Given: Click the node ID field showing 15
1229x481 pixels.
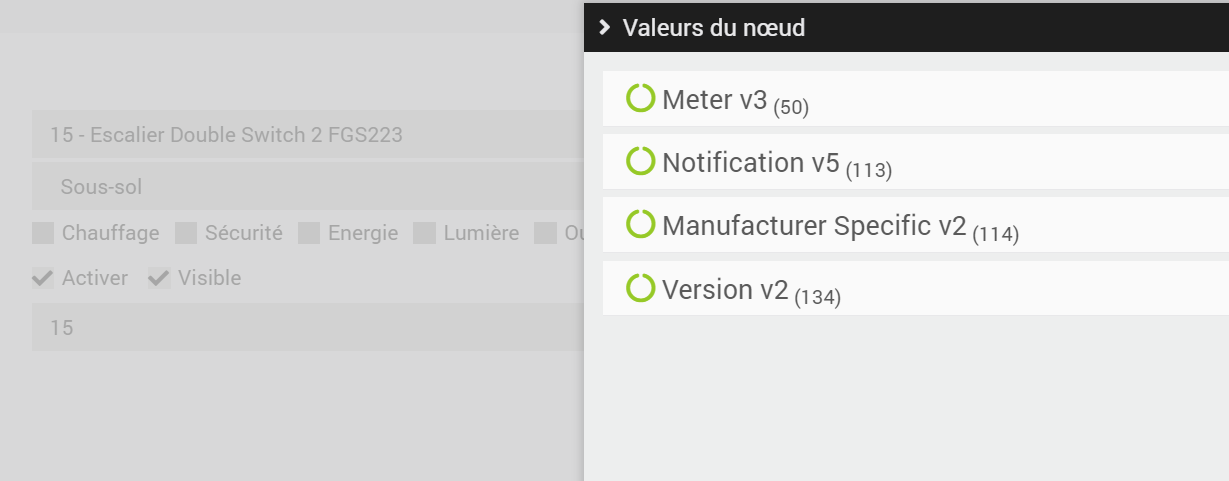Looking at the screenshot, I should 308,327.
